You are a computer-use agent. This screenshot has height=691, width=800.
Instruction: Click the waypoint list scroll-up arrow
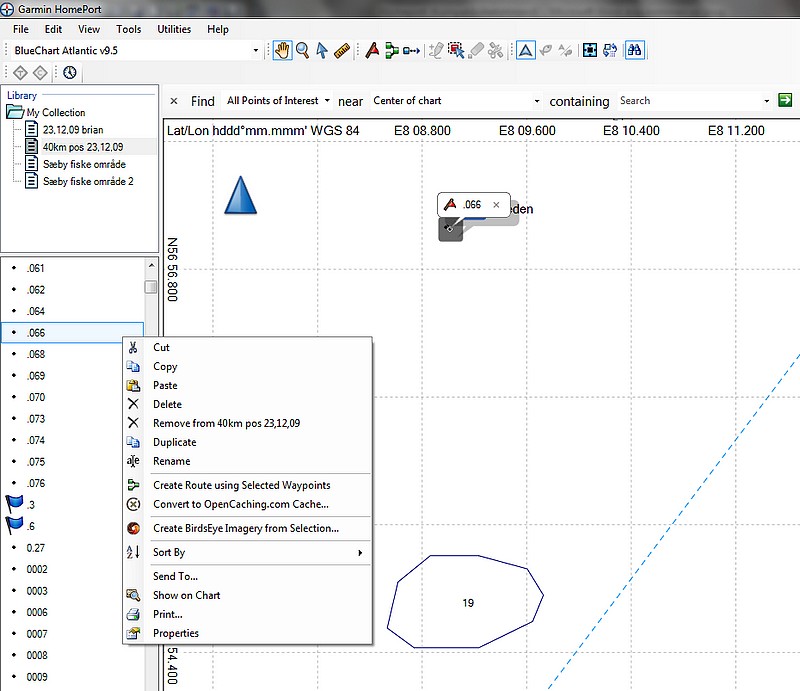(x=151, y=265)
